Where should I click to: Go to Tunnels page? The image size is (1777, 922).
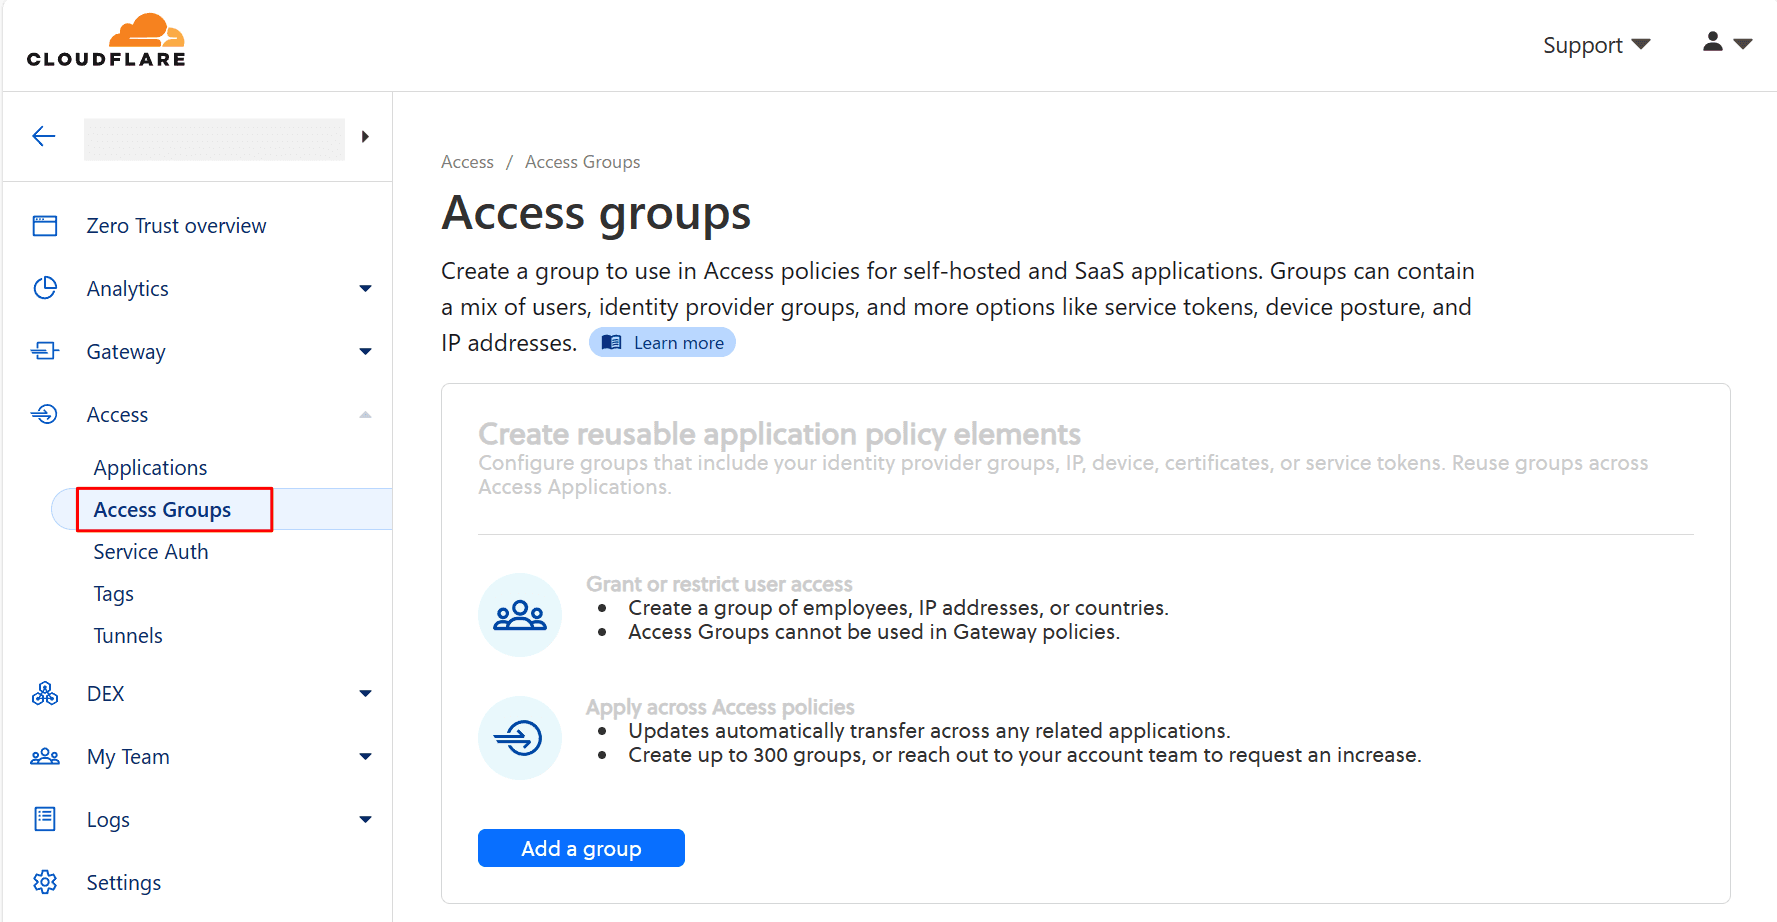click(x=128, y=636)
